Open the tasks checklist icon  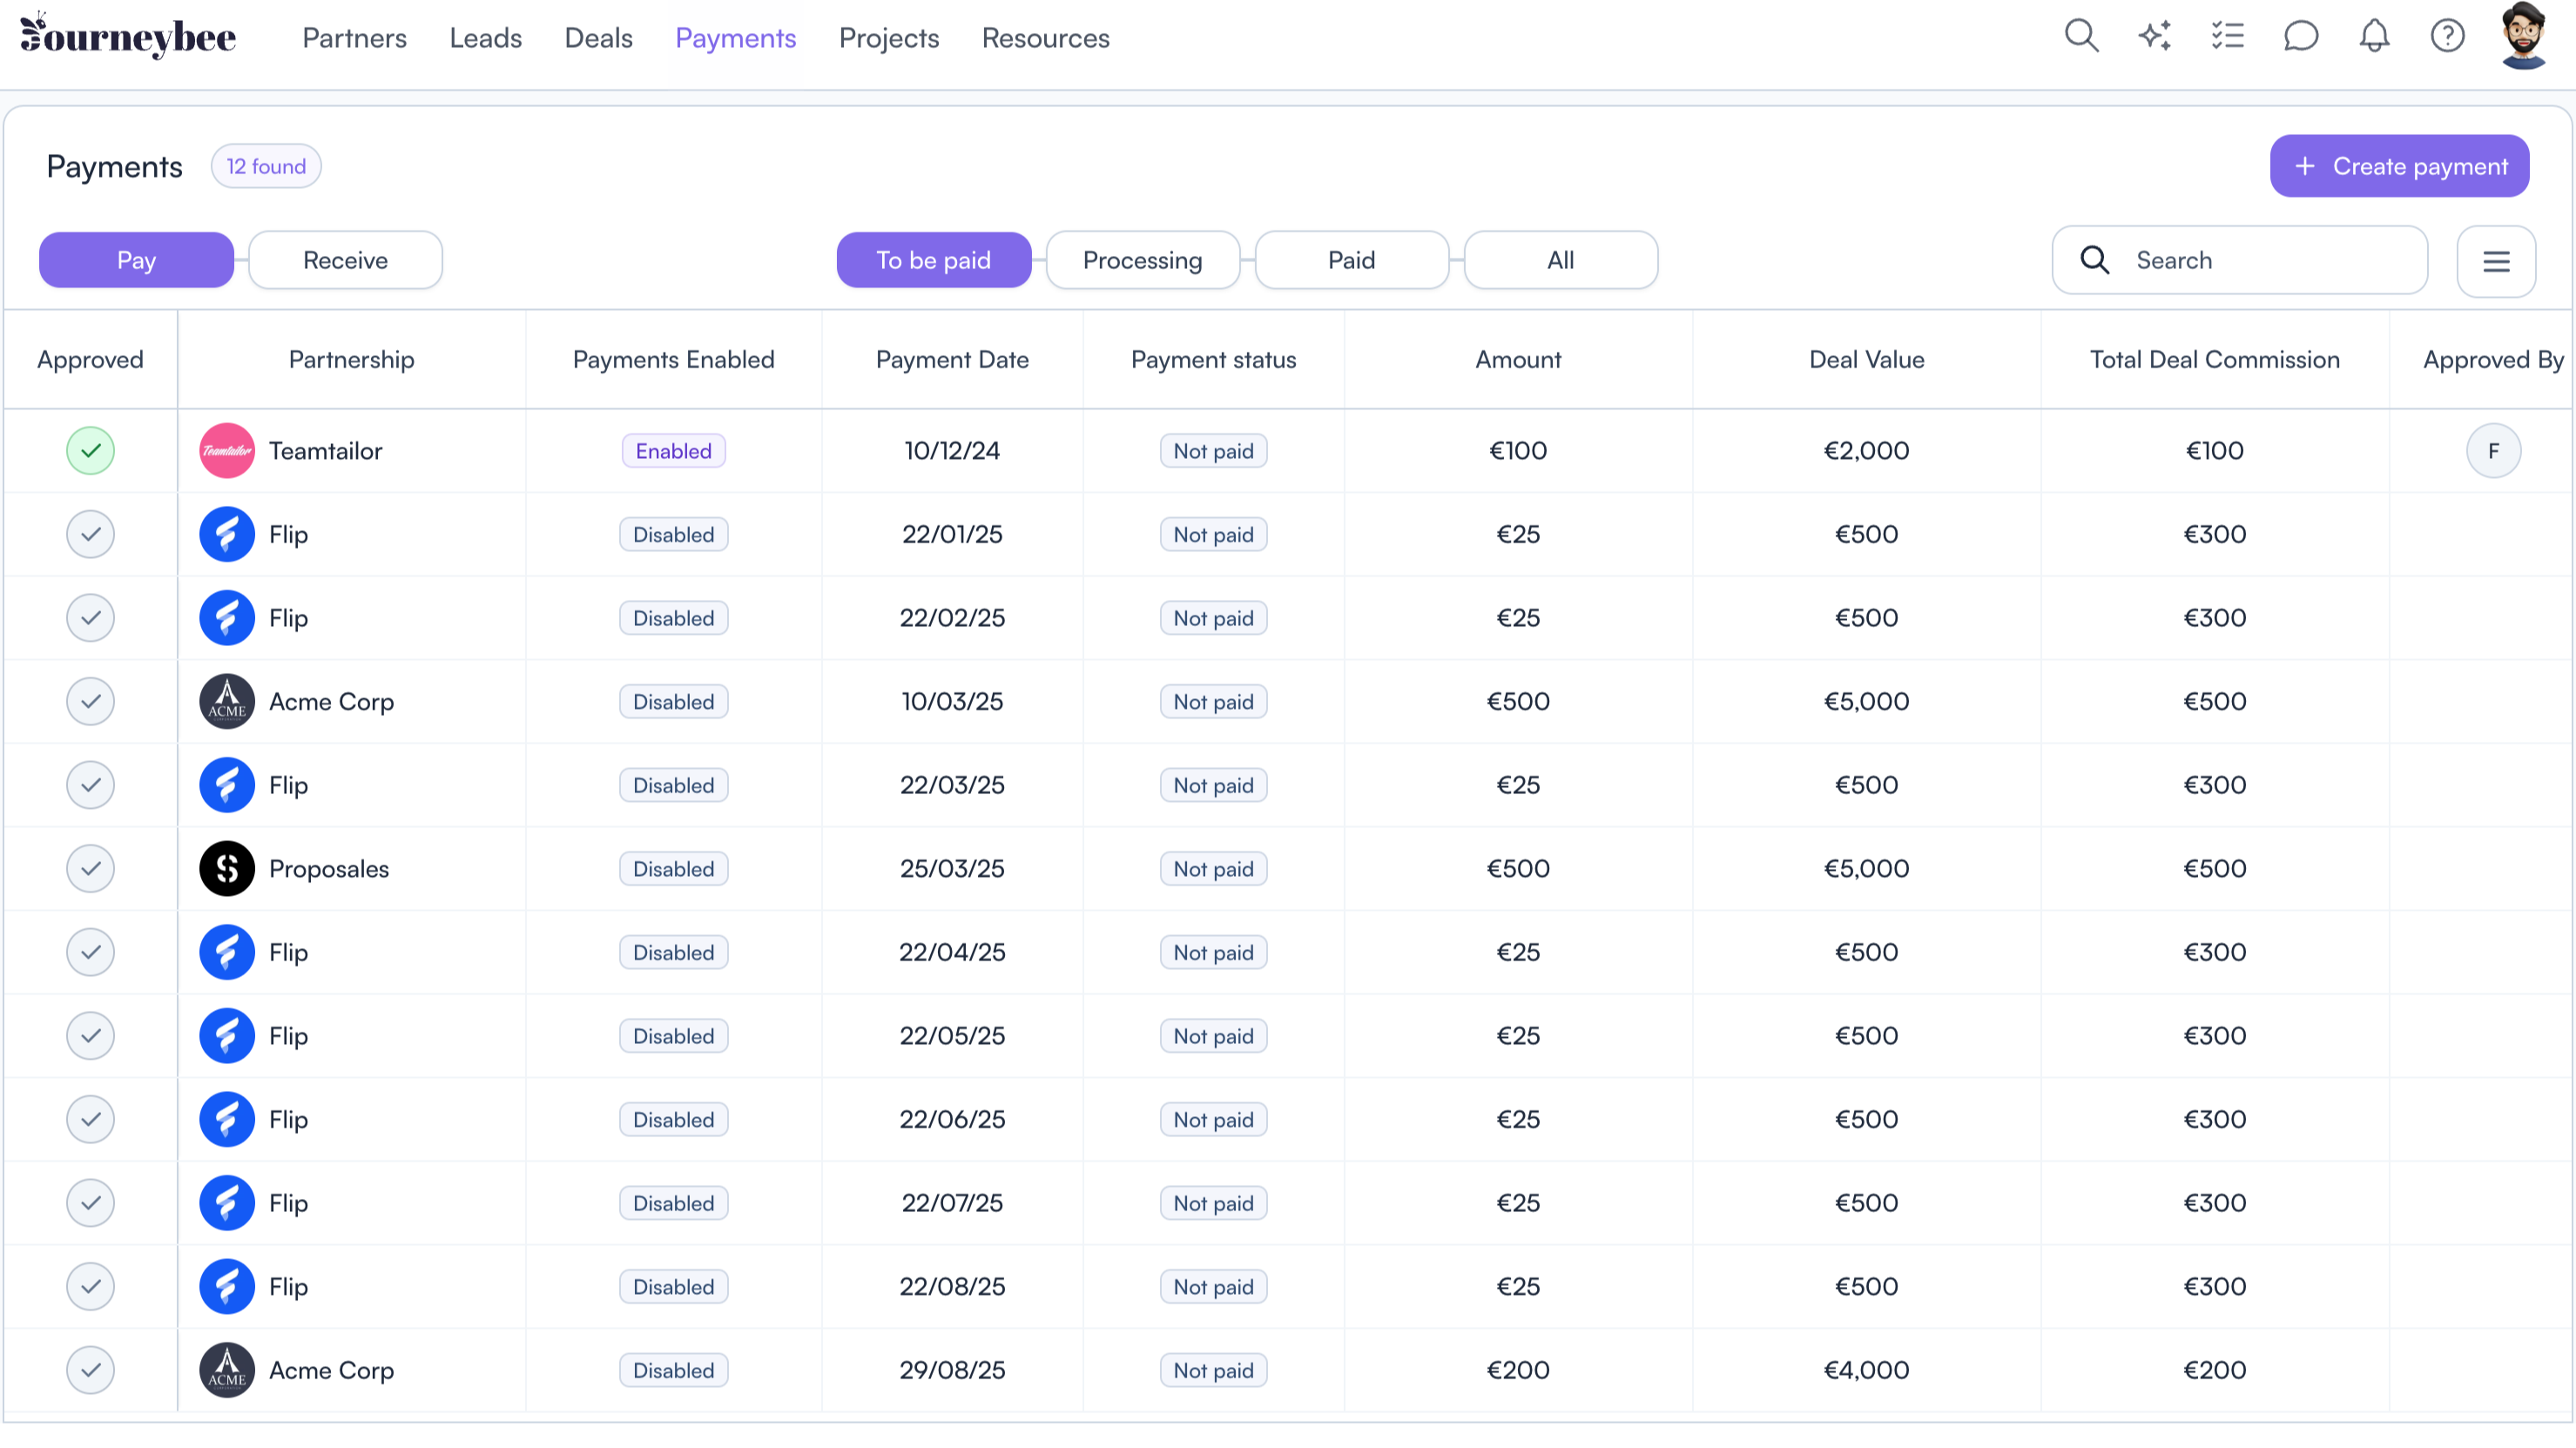coord(2227,37)
